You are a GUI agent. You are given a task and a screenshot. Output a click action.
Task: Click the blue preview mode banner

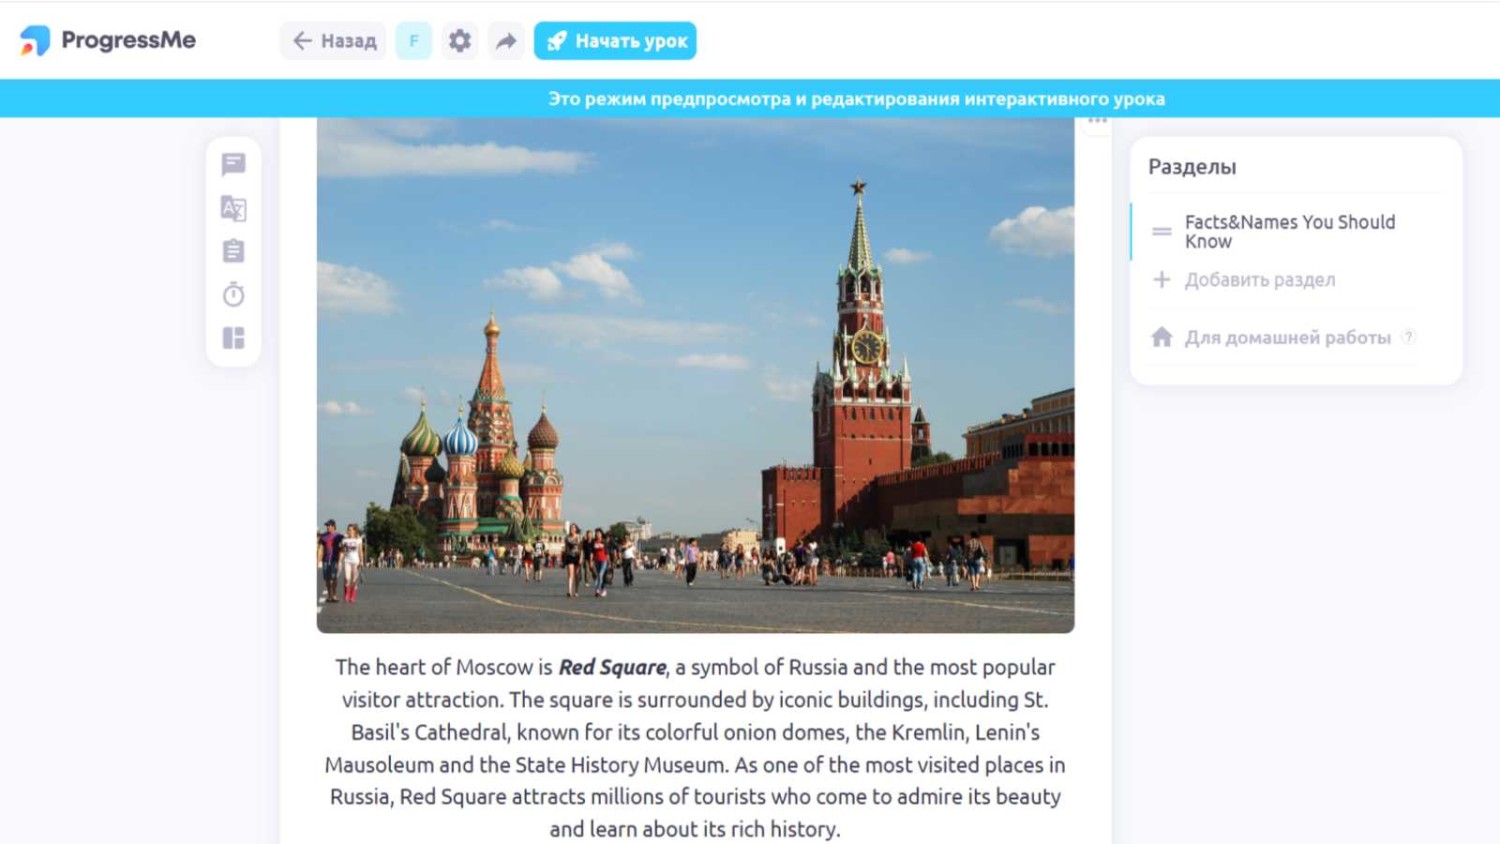tap(856, 99)
